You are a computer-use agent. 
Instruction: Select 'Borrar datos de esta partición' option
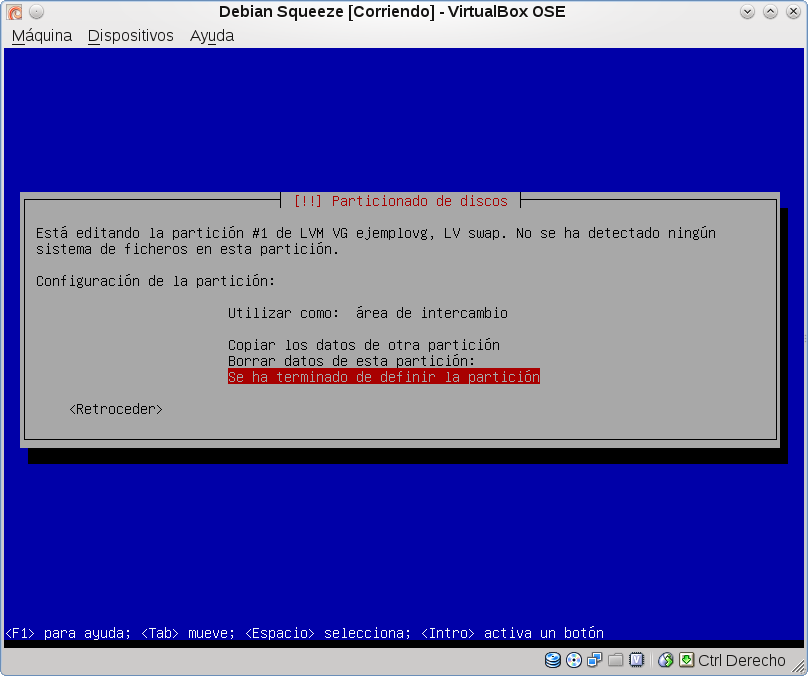pos(351,361)
